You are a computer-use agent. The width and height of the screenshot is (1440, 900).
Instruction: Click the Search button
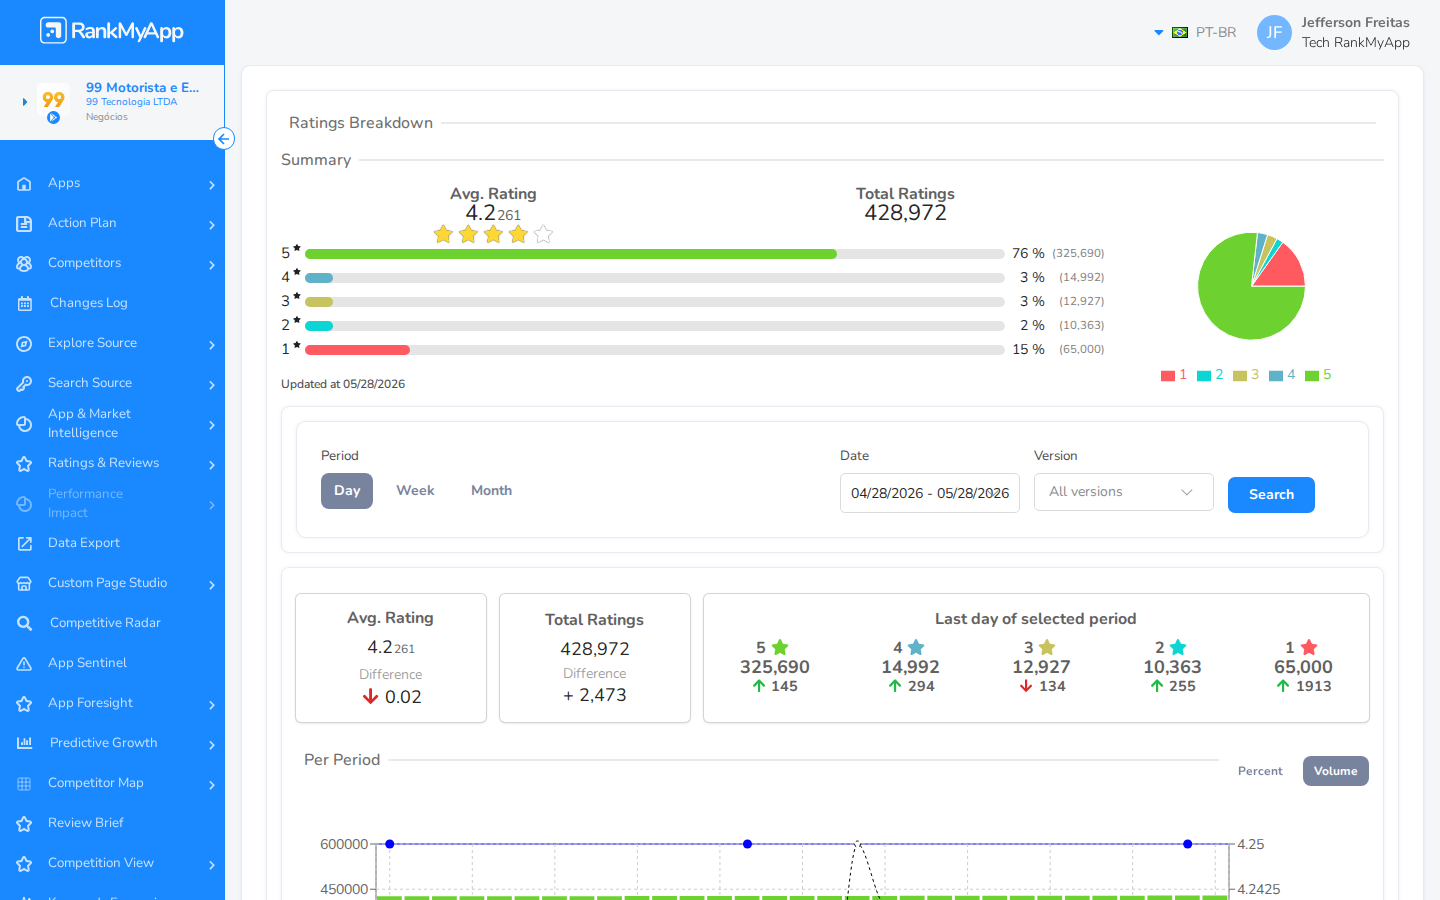(x=1271, y=495)
